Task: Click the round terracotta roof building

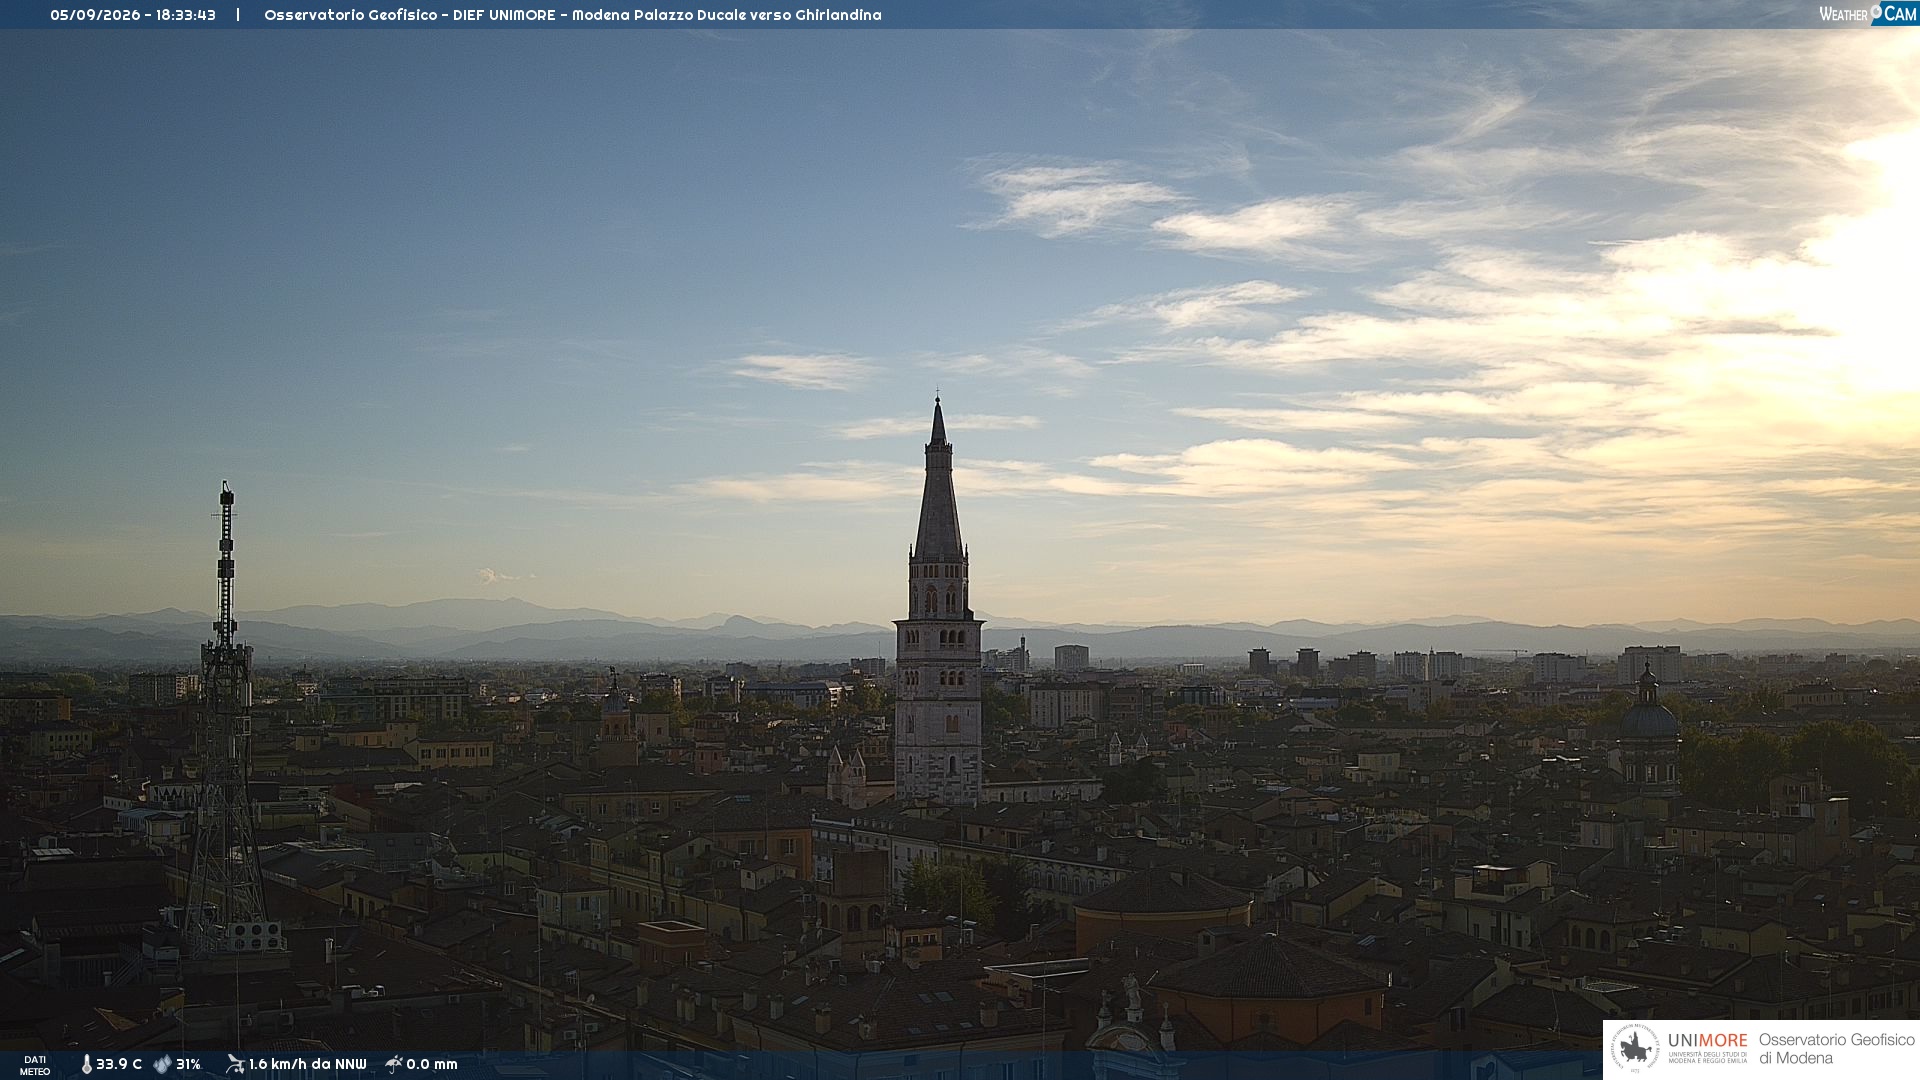Action: 1162,908
